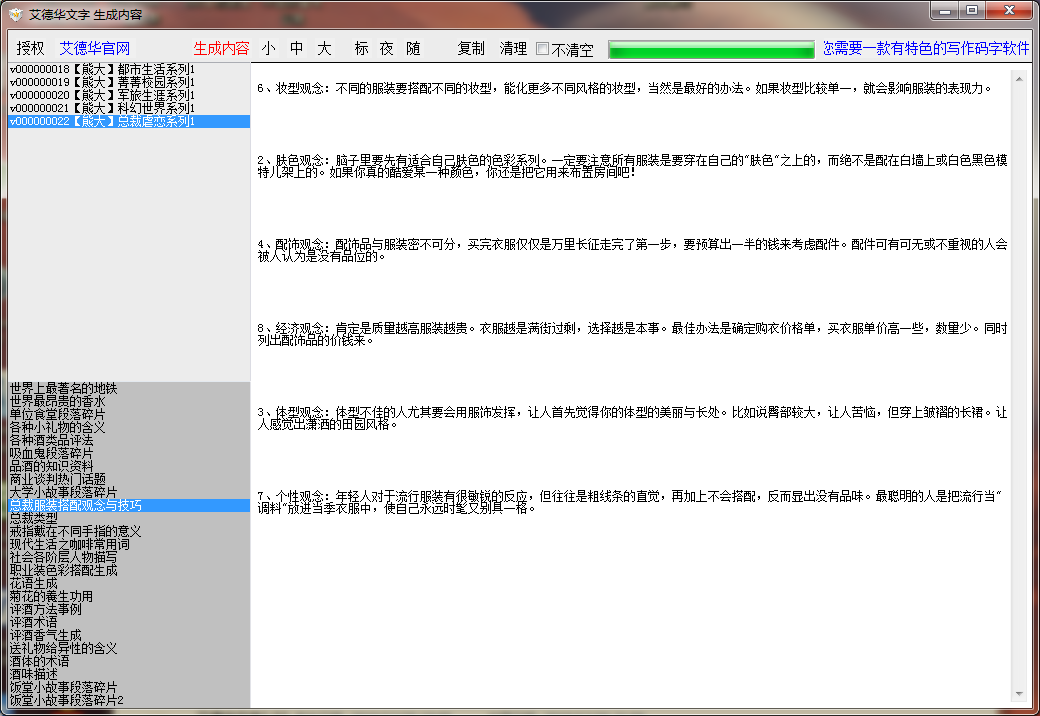This screenshot has height=716, width=1040.
Task: Select v000000019 菁菁校园系列1 entry
Action: 129,82
